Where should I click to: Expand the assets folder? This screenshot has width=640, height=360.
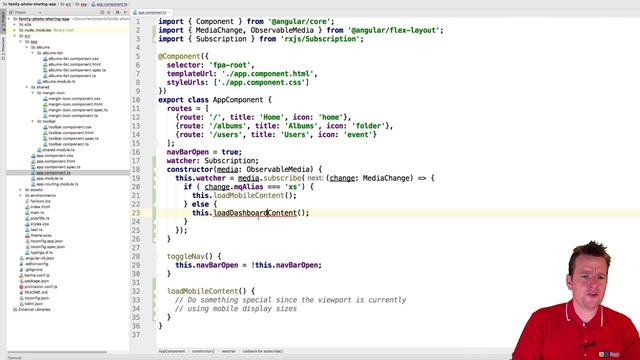tap(21, 190)
